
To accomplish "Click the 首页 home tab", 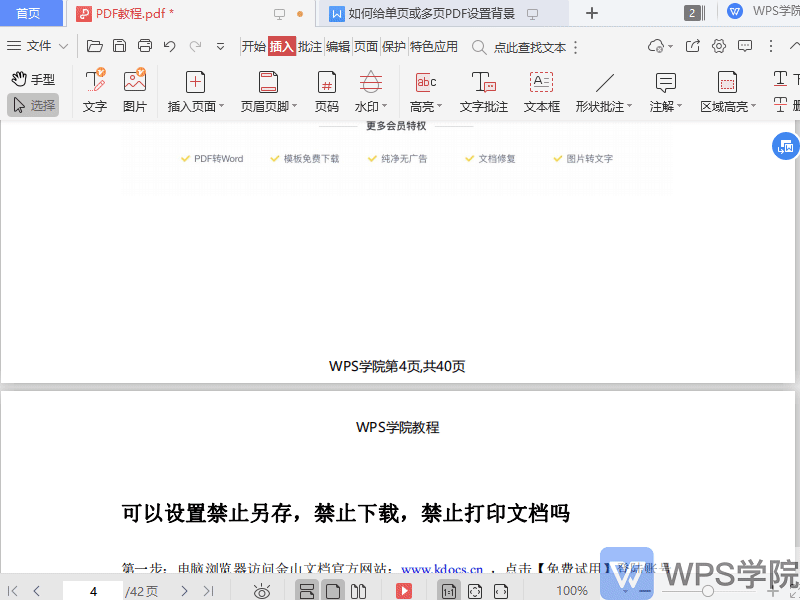I will (x=30, y=13).
